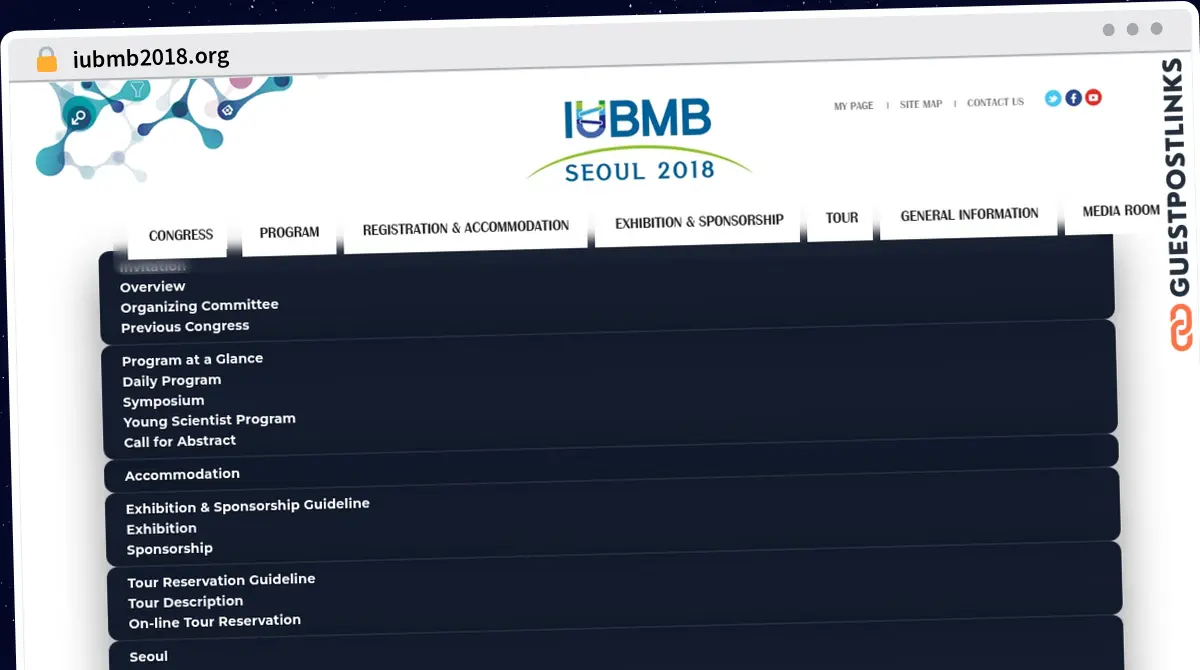Expand the TOUR dropdown menu

(x=841, y=217)
